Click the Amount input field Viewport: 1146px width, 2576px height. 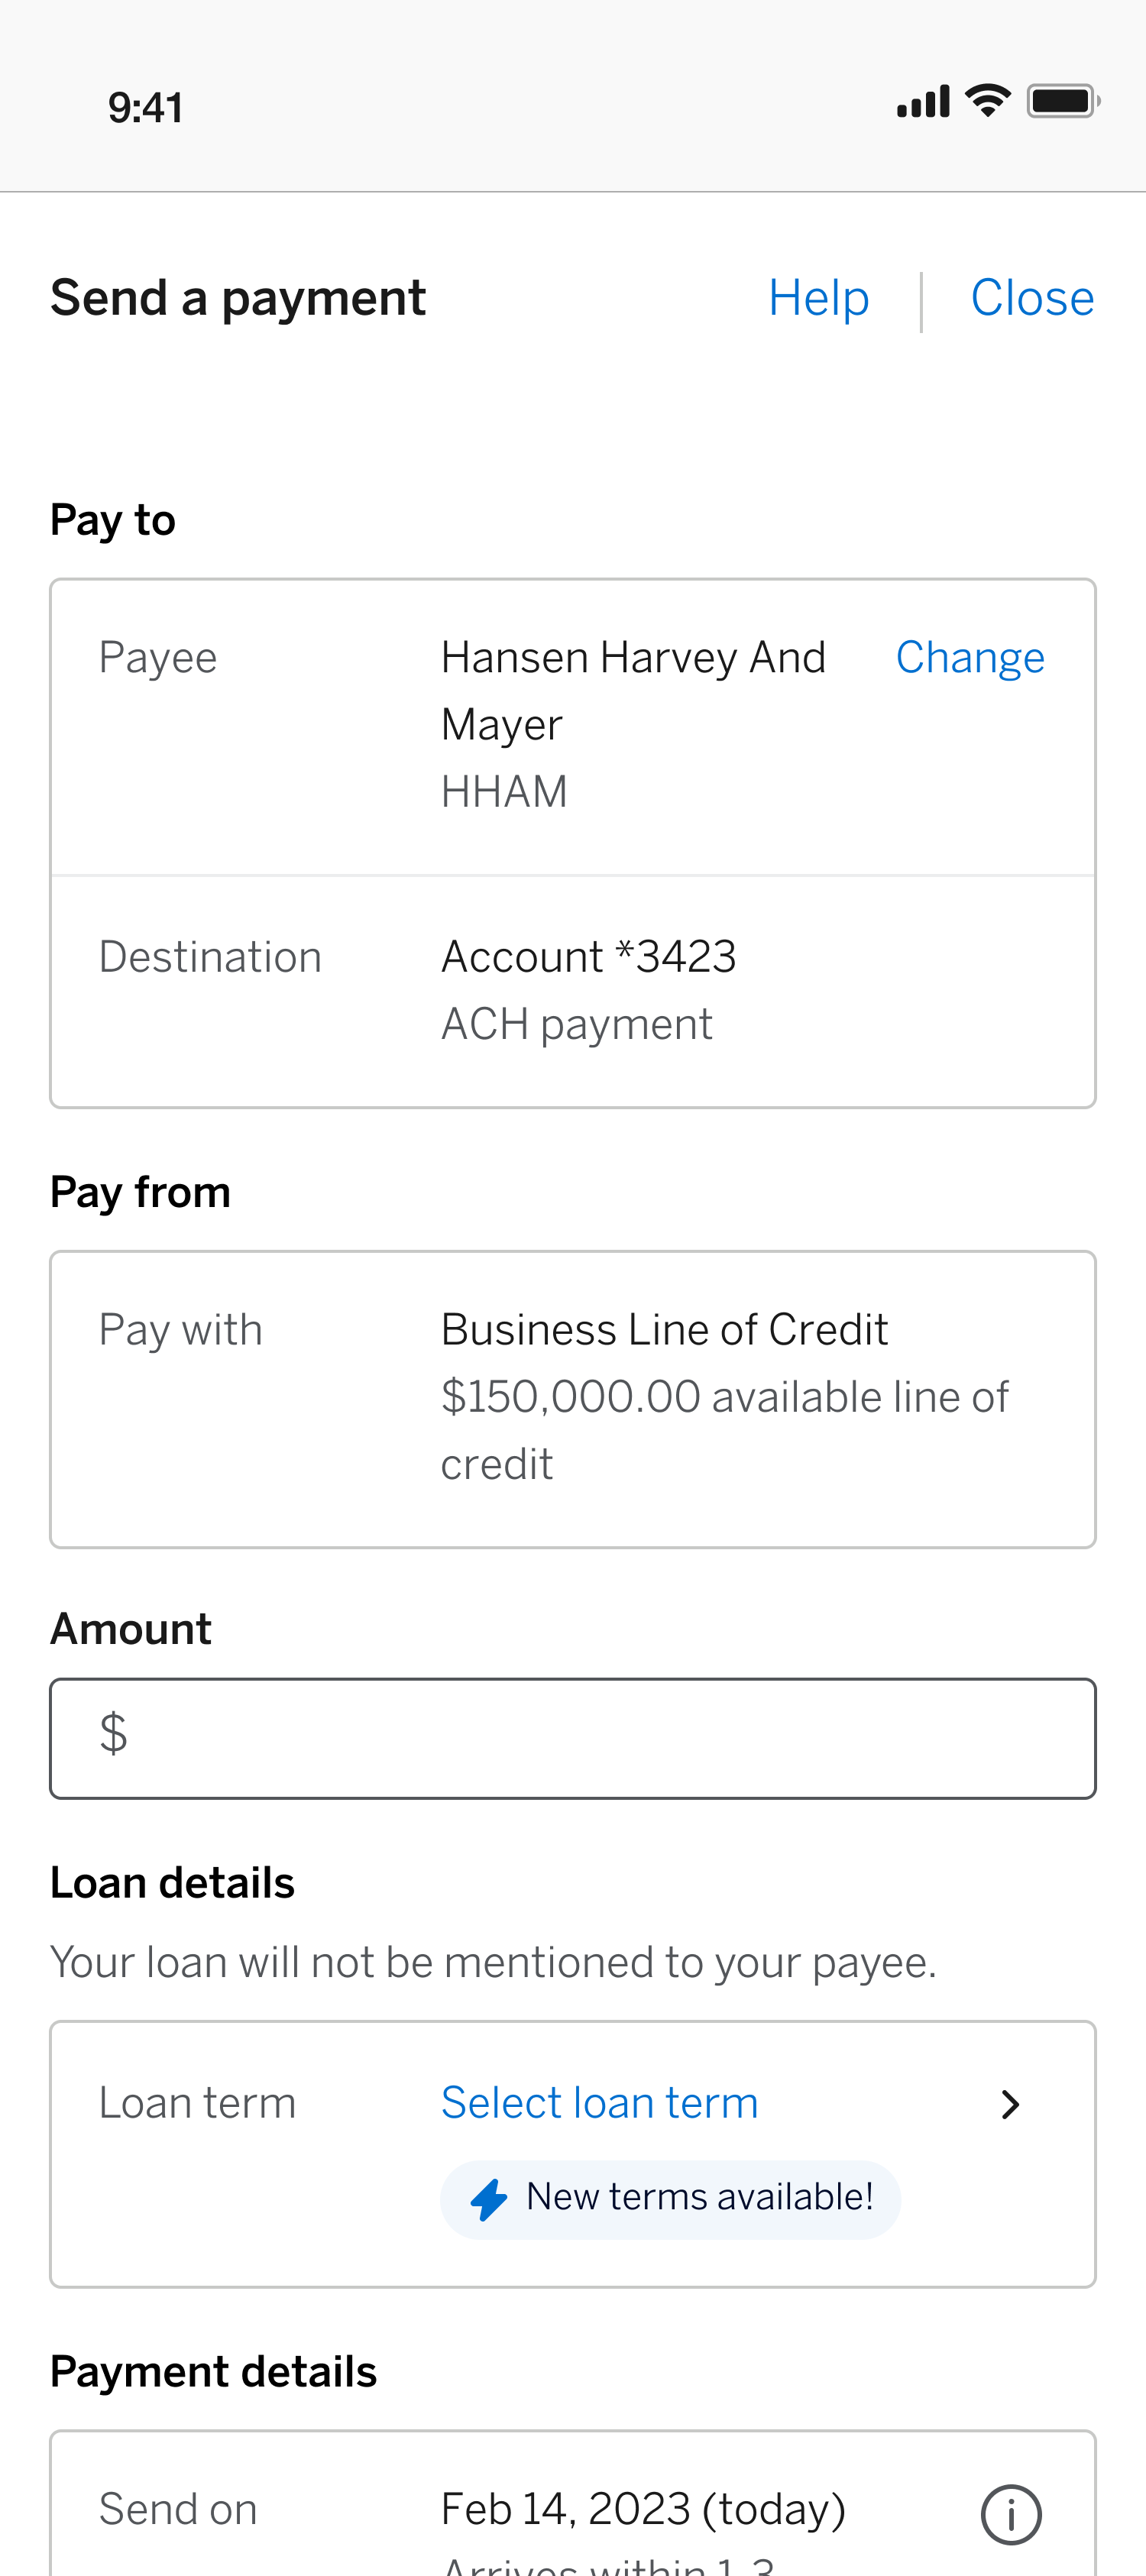pyautogui.click(x=573, y=1738)
